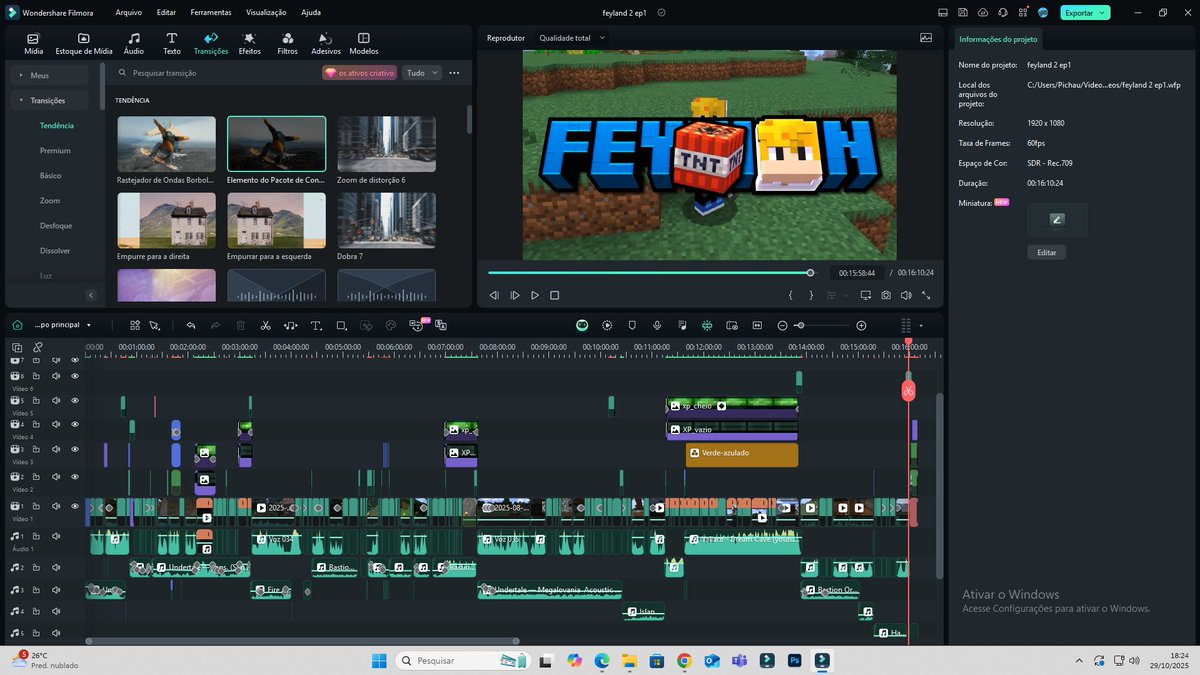Click the preview volume speaker icon

(906, 295)
